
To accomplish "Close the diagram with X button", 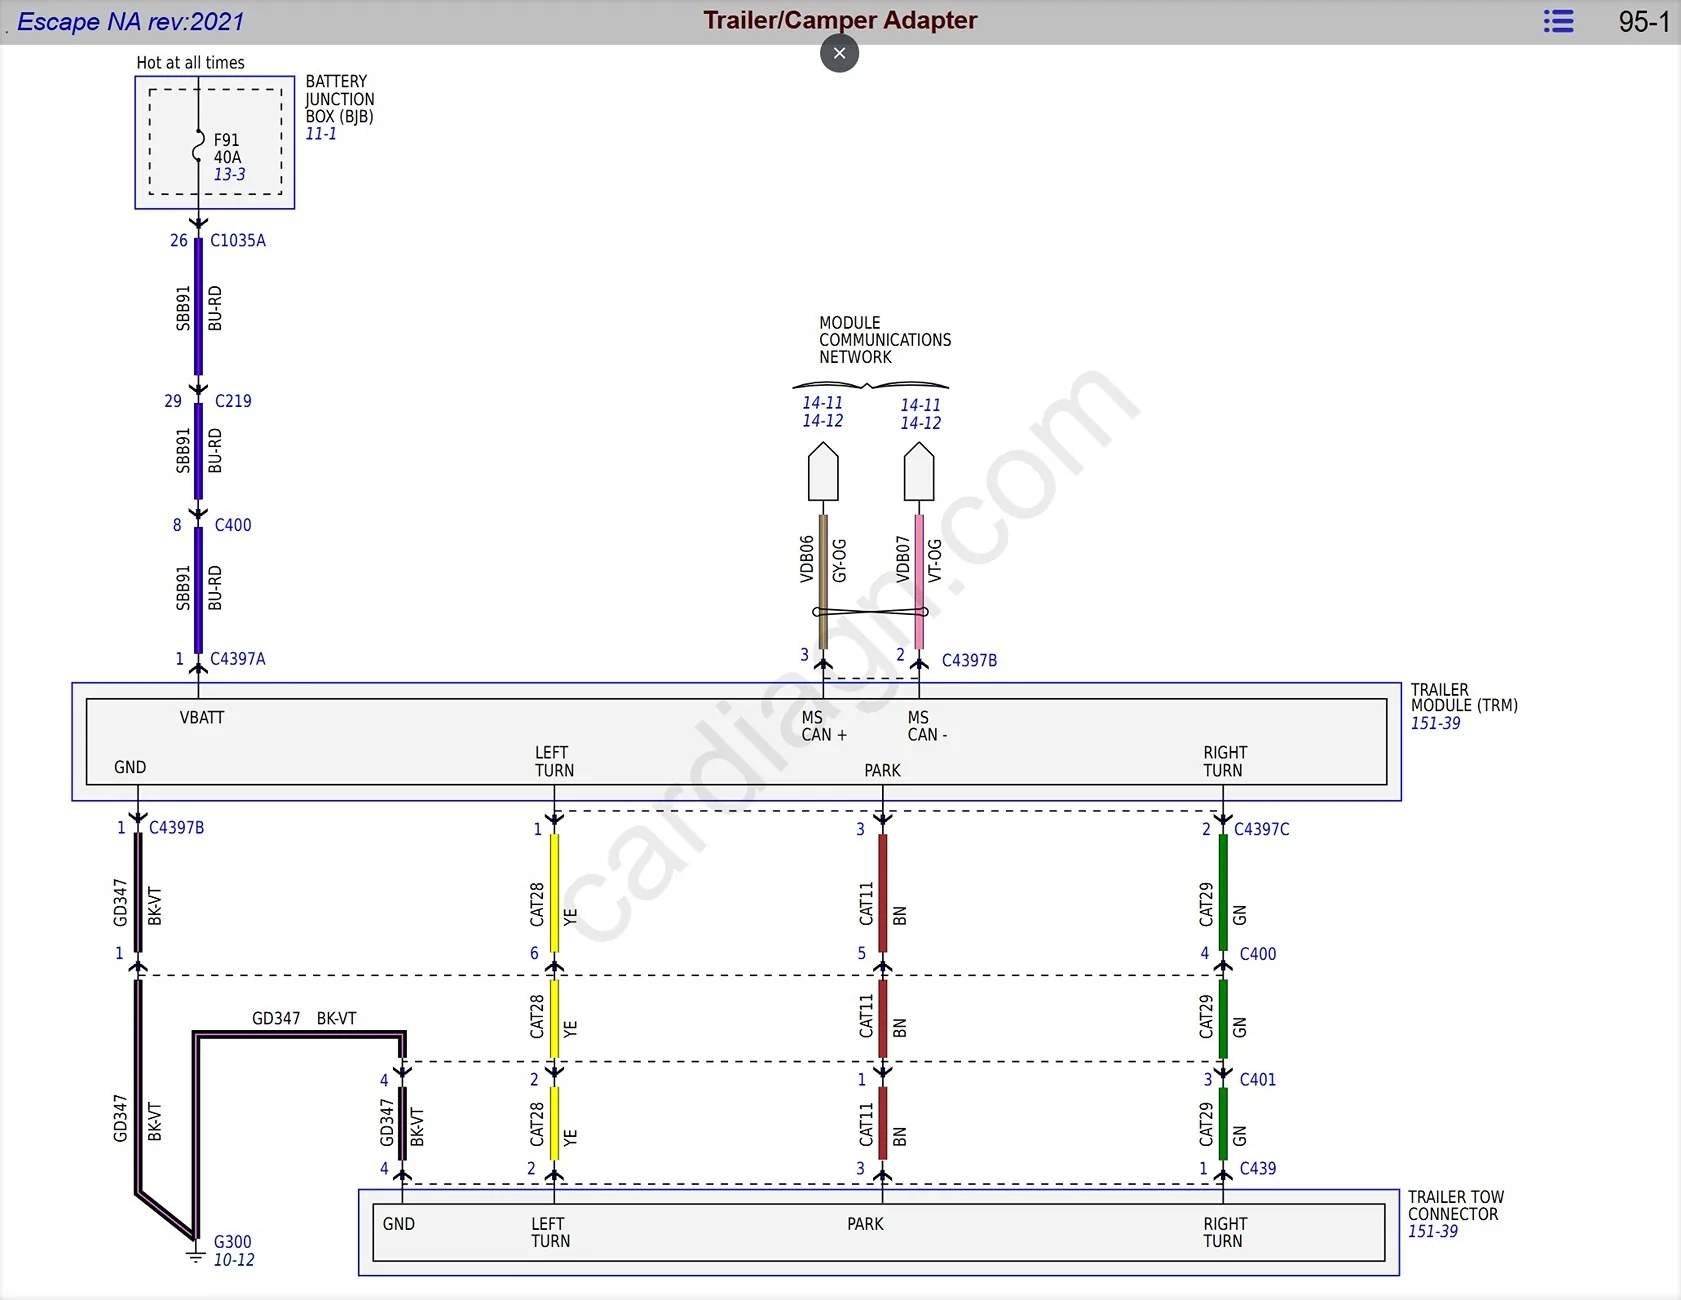I will [x=840, y=53].
